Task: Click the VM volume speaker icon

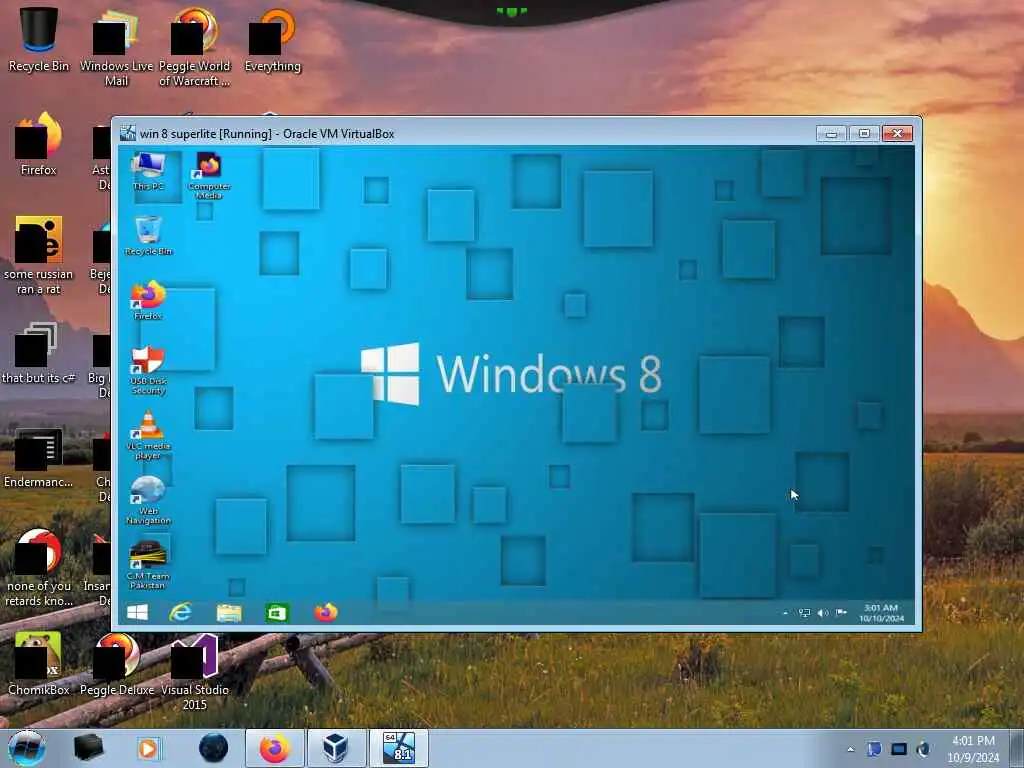Action: [x=823, y=613]
